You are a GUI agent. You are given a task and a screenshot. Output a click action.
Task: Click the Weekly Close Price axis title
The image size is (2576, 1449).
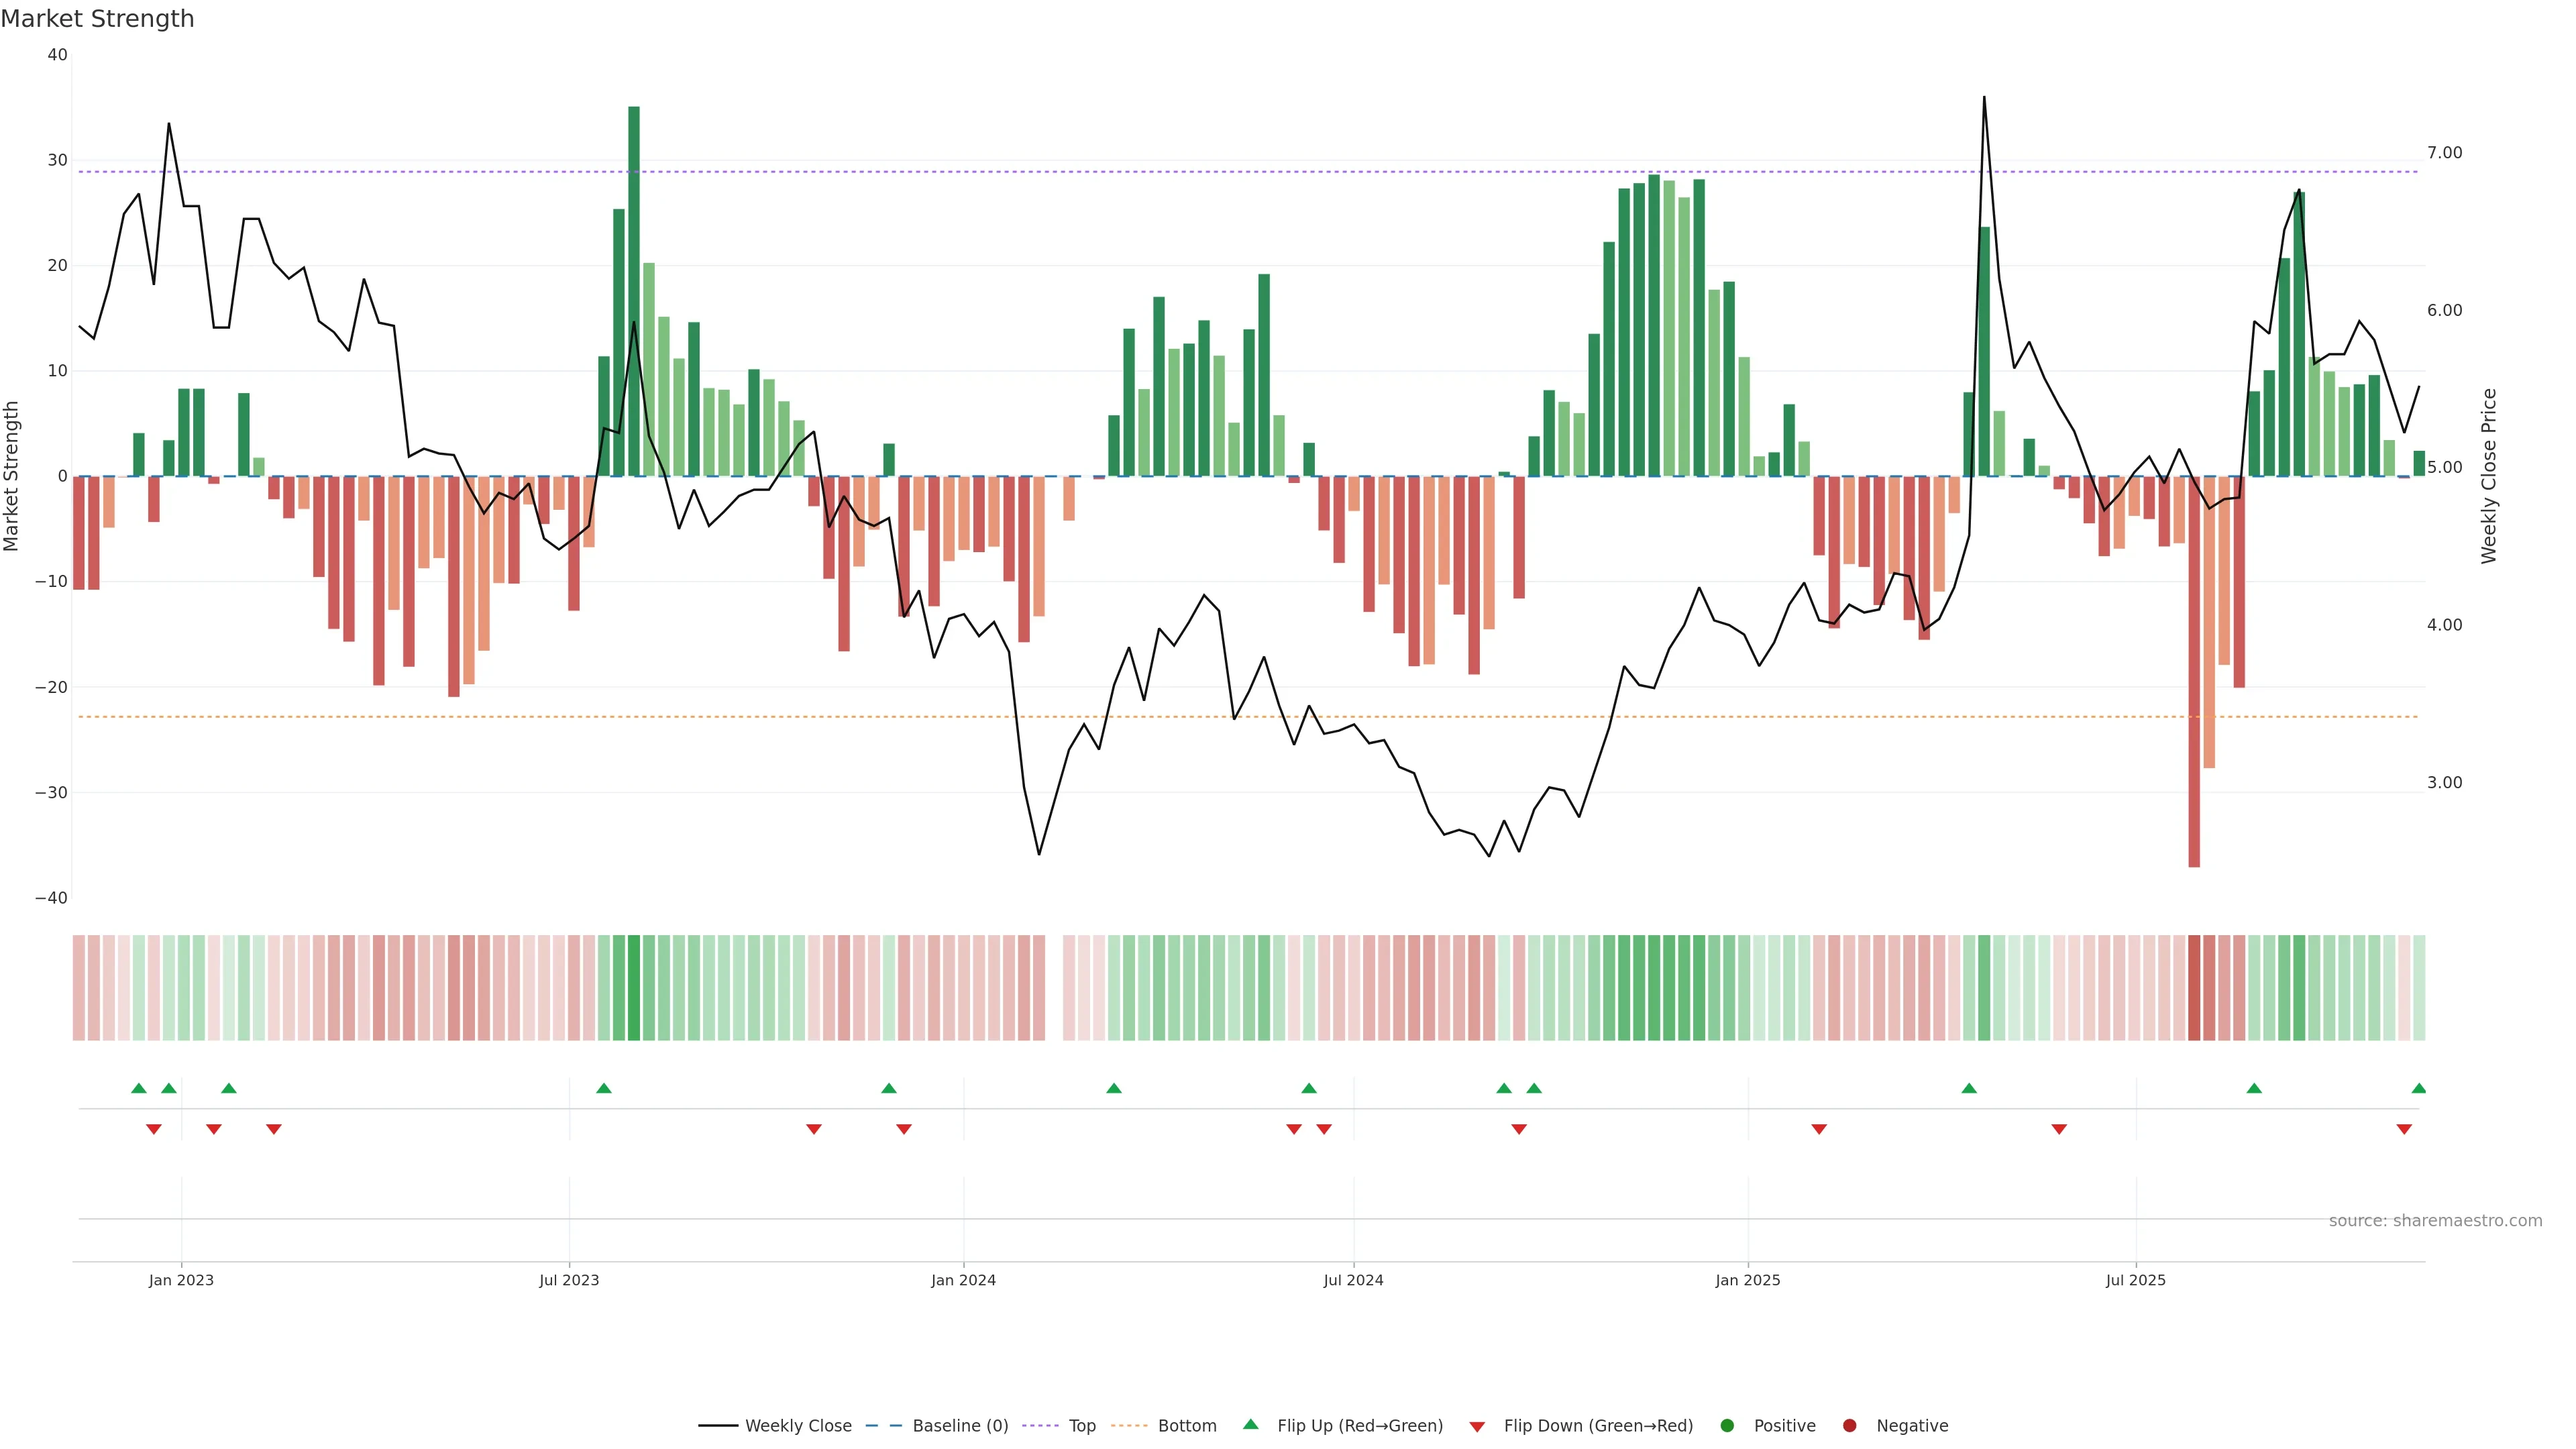(x=2489, y=476)
